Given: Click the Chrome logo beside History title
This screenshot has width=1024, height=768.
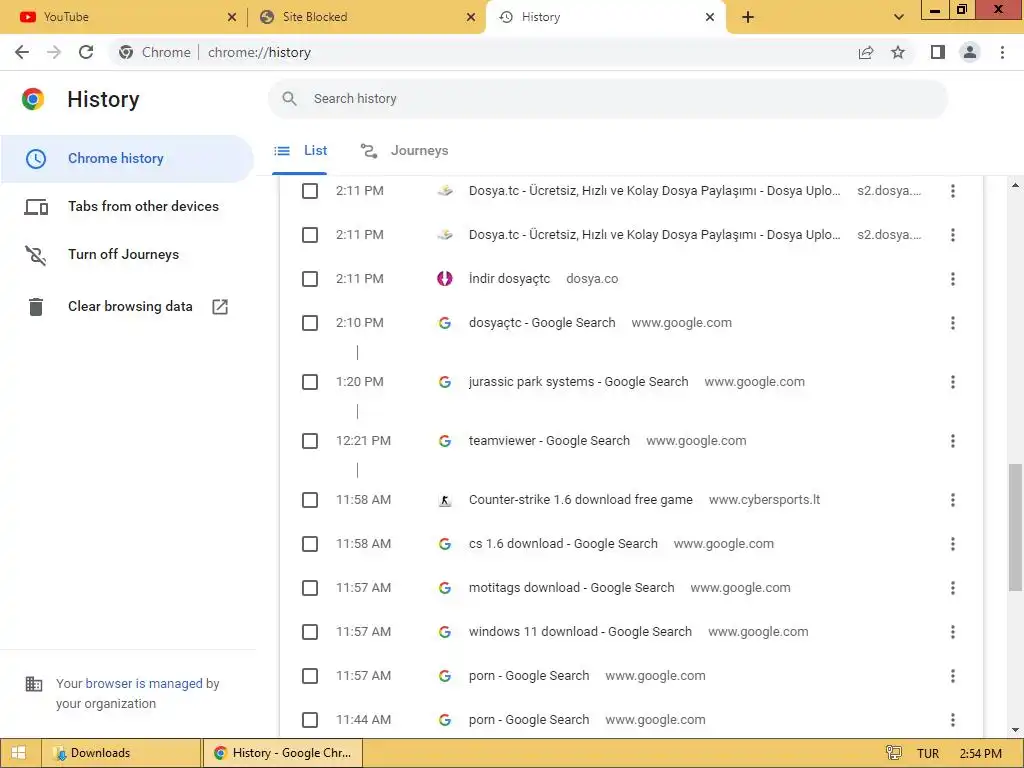Looking at the screenshot, I should tap(33, 99).
